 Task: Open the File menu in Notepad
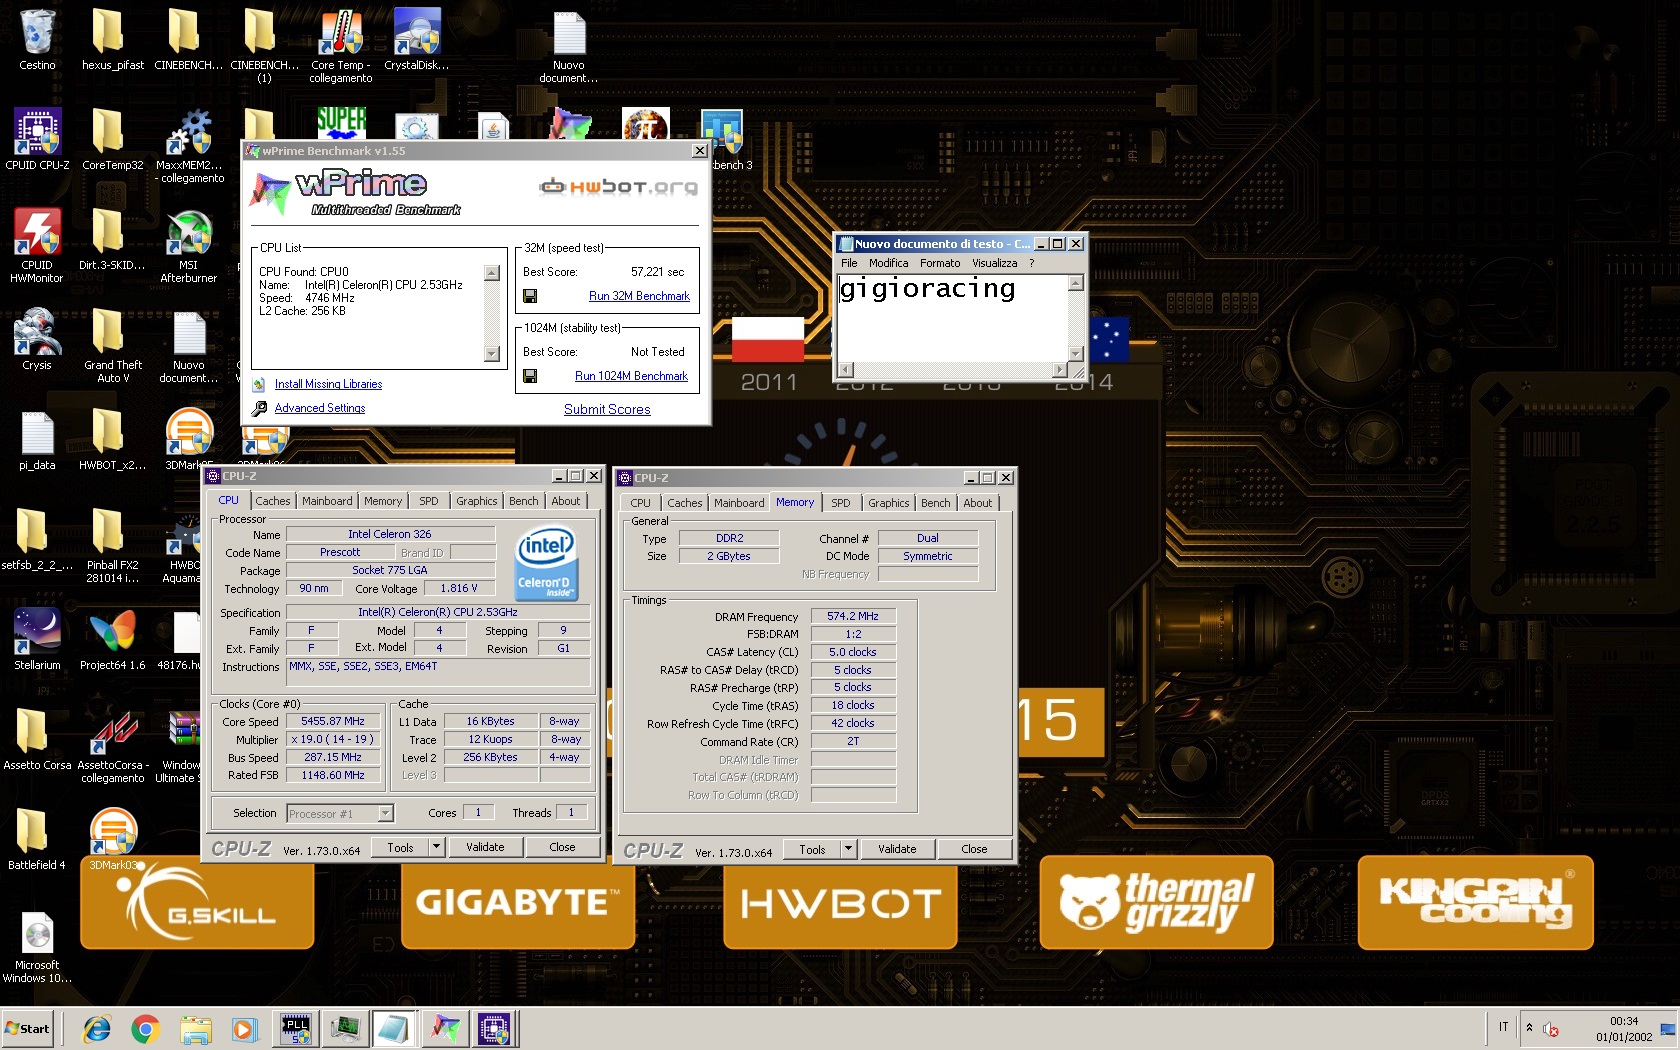pyautogui.click(x=849, y=263)
